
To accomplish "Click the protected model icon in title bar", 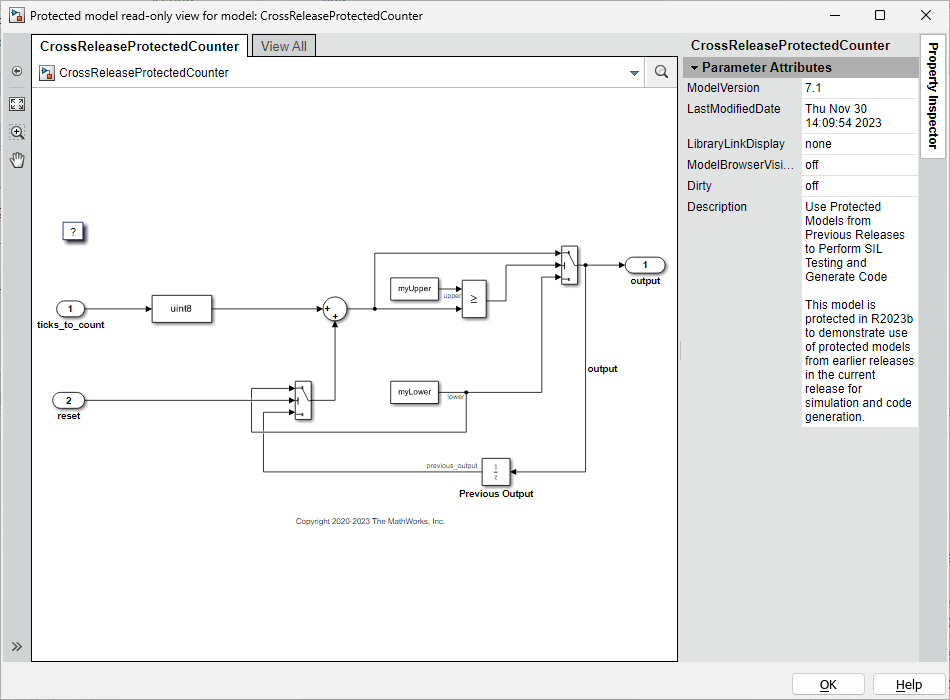I will click(x=14, y=15).
